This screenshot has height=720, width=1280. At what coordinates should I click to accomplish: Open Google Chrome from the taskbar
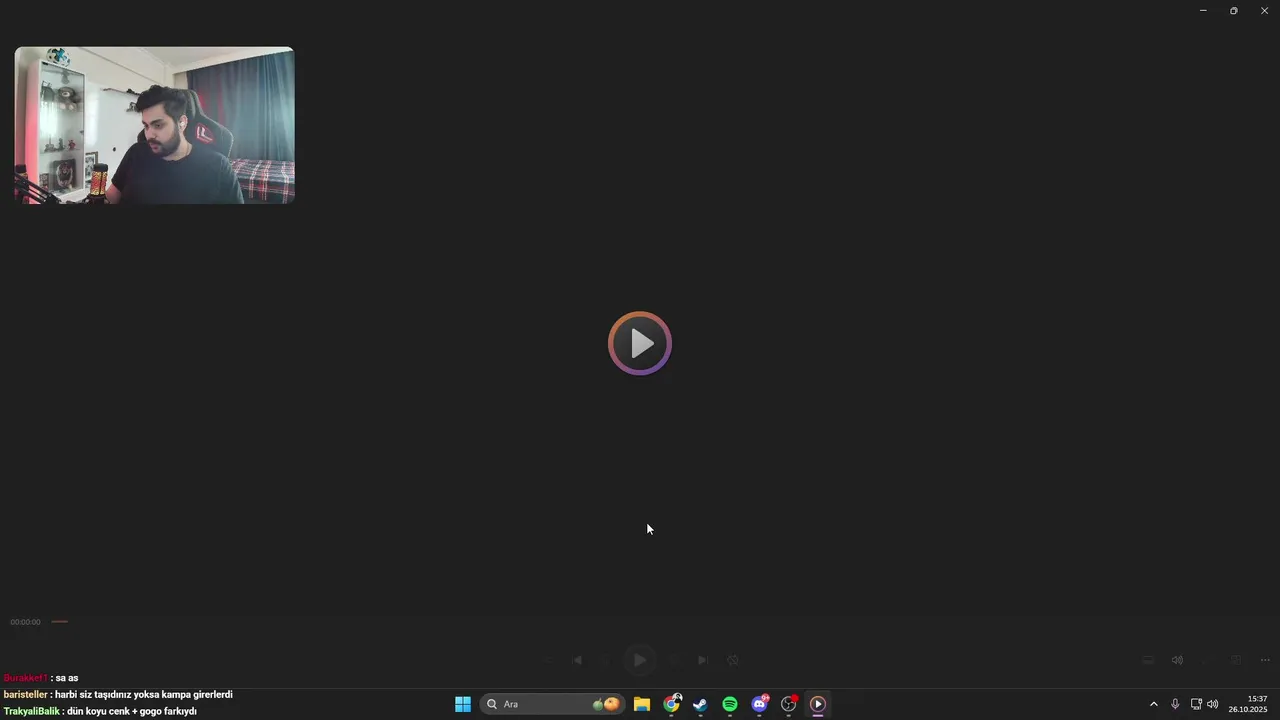(671, 704)
